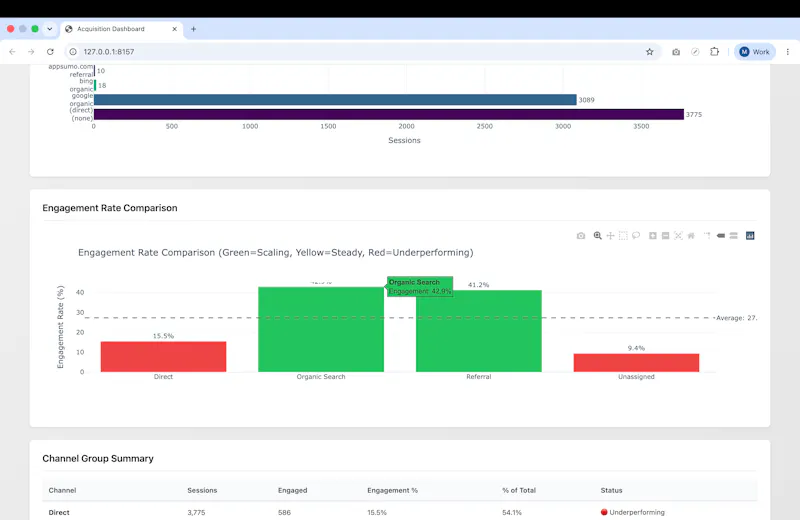Select the Zoom tool in chart modebar
Screen dimensions: 800x520
pyautogui.click(x=597, y=236)
